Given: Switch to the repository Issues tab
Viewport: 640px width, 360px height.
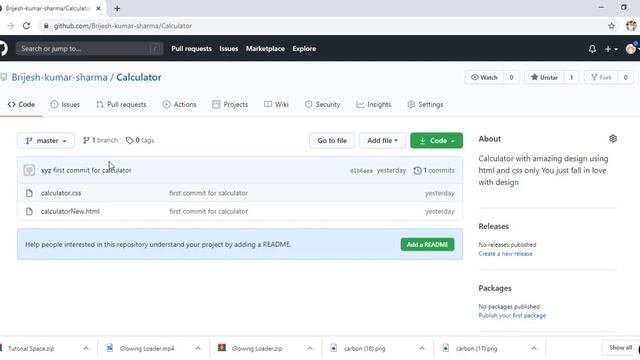Looking at the screenshot, I should point(65,105).
